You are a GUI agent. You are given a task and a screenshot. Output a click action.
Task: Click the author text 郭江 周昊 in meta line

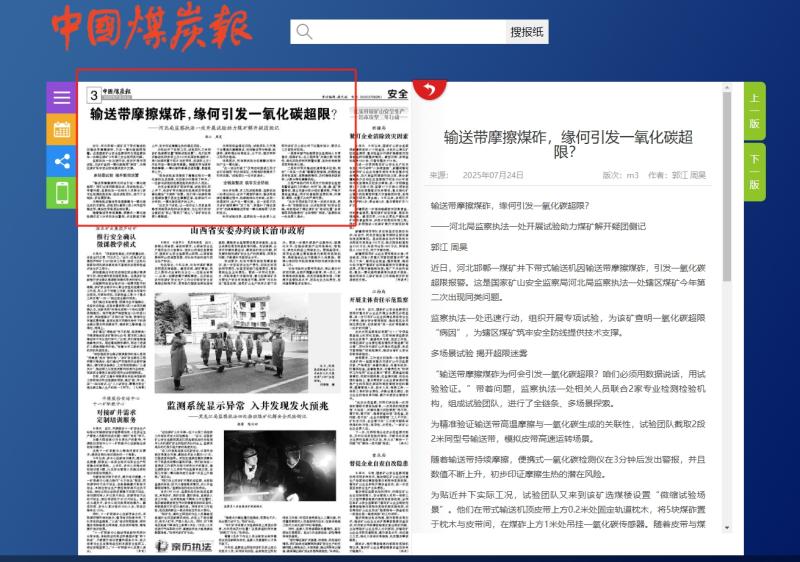point(689,175)
